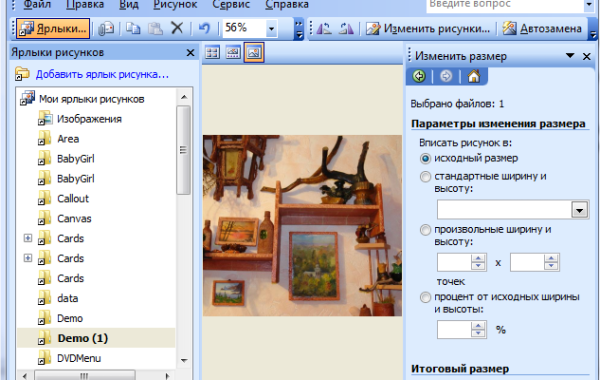The height and width of the screenshot is (380, 600).
Task: Open the Изменить размер pane menu arrow
Action: click(x=570, y=56)
